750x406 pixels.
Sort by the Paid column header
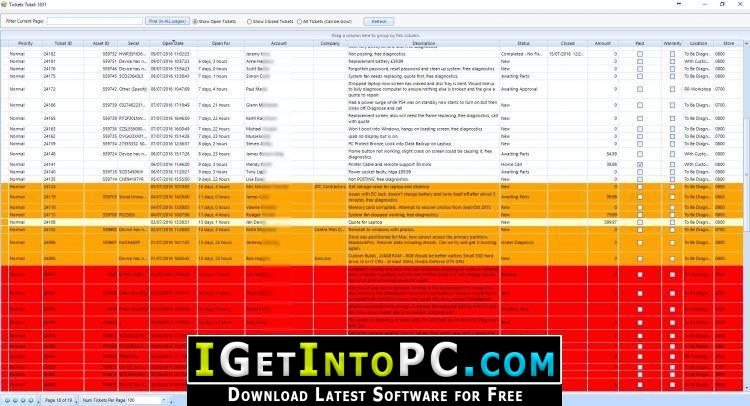pos(640,43)
